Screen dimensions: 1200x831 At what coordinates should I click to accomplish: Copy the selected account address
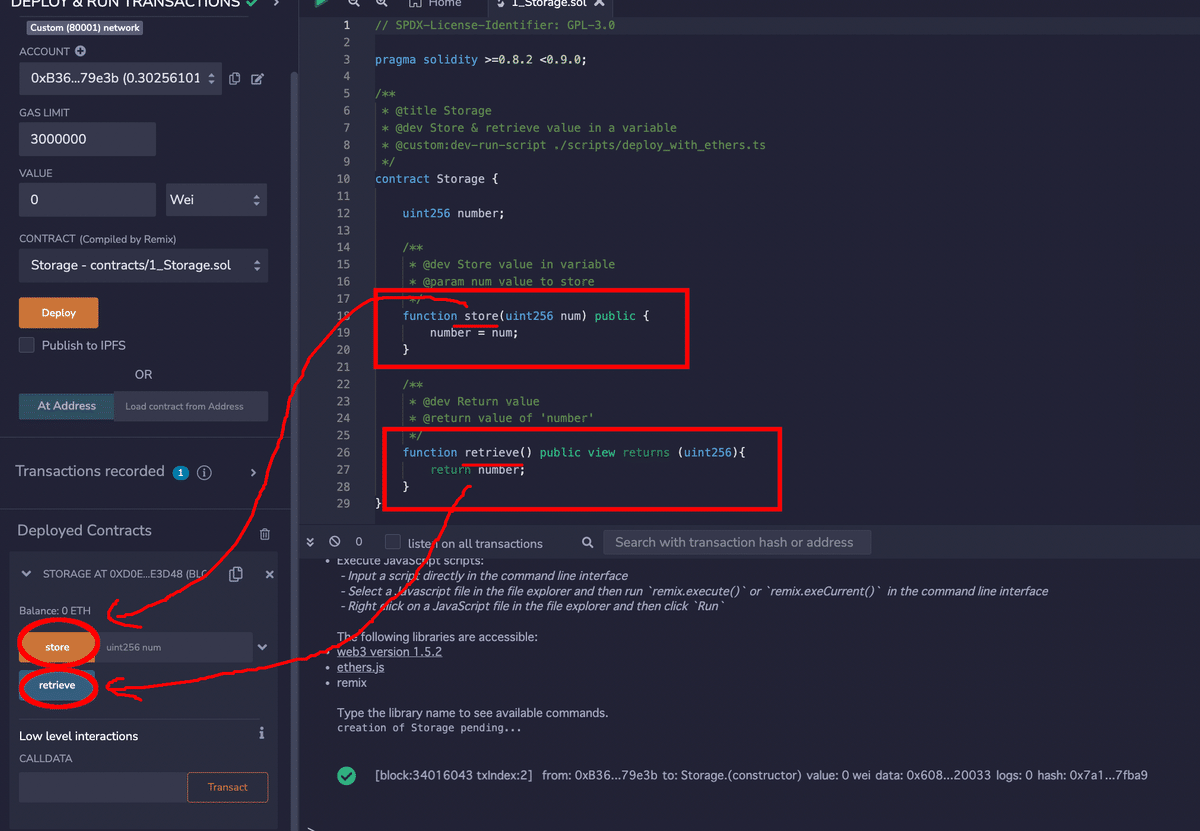(234, 78)
